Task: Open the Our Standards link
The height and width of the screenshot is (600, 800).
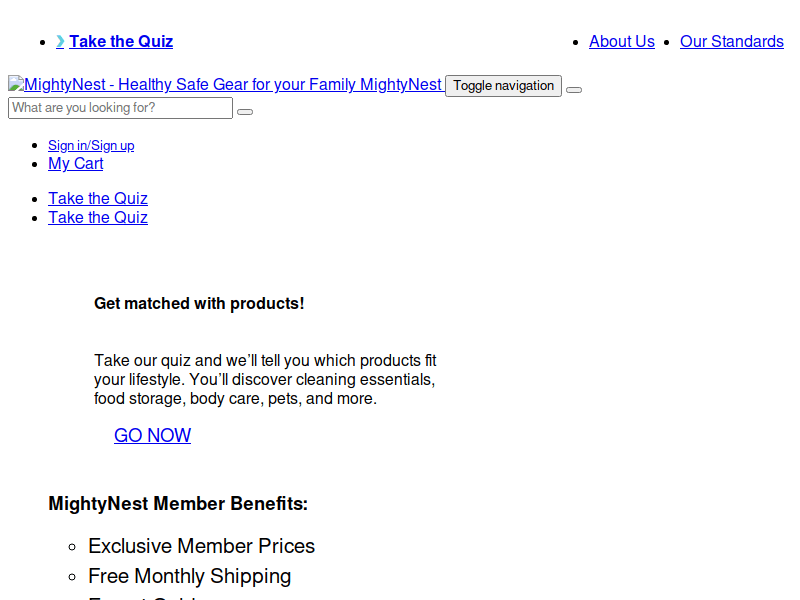Action: click(x=731, y=41)
